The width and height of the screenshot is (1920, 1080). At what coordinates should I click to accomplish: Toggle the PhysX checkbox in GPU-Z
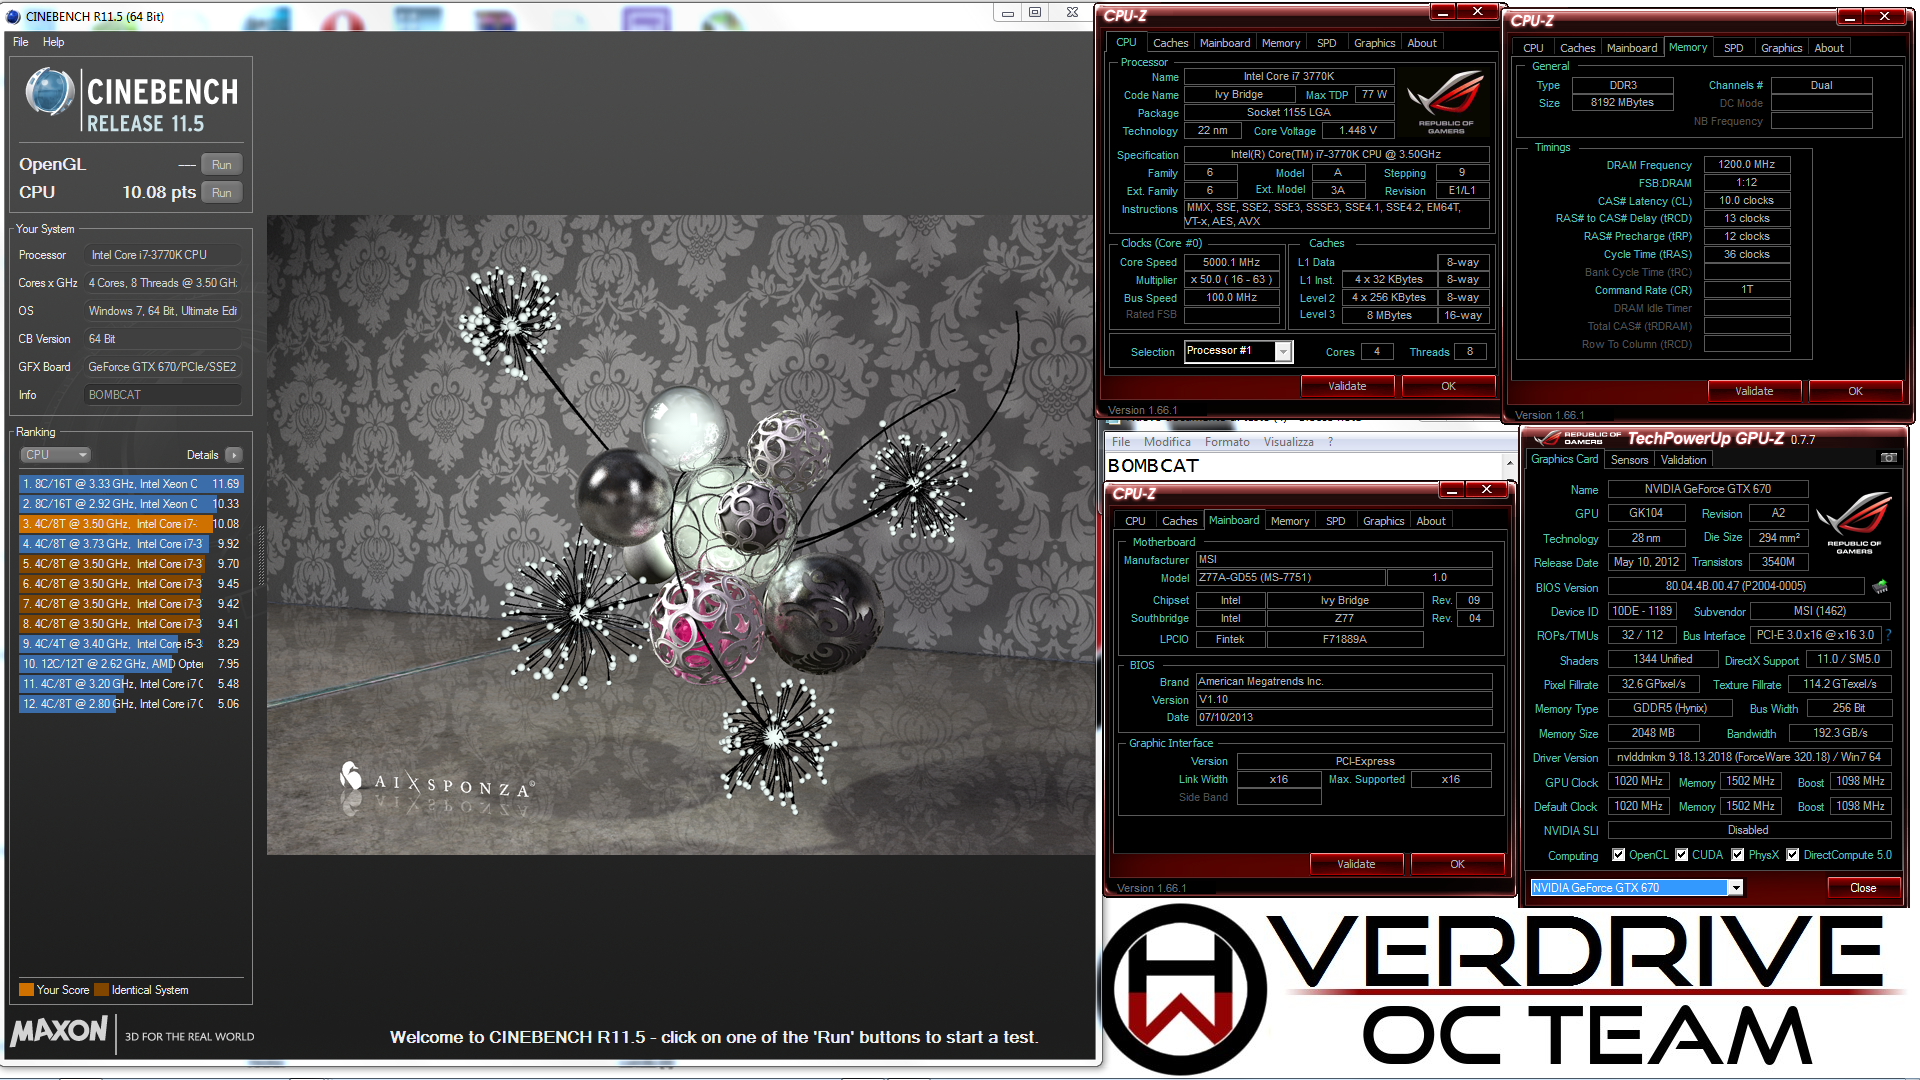1738,855
